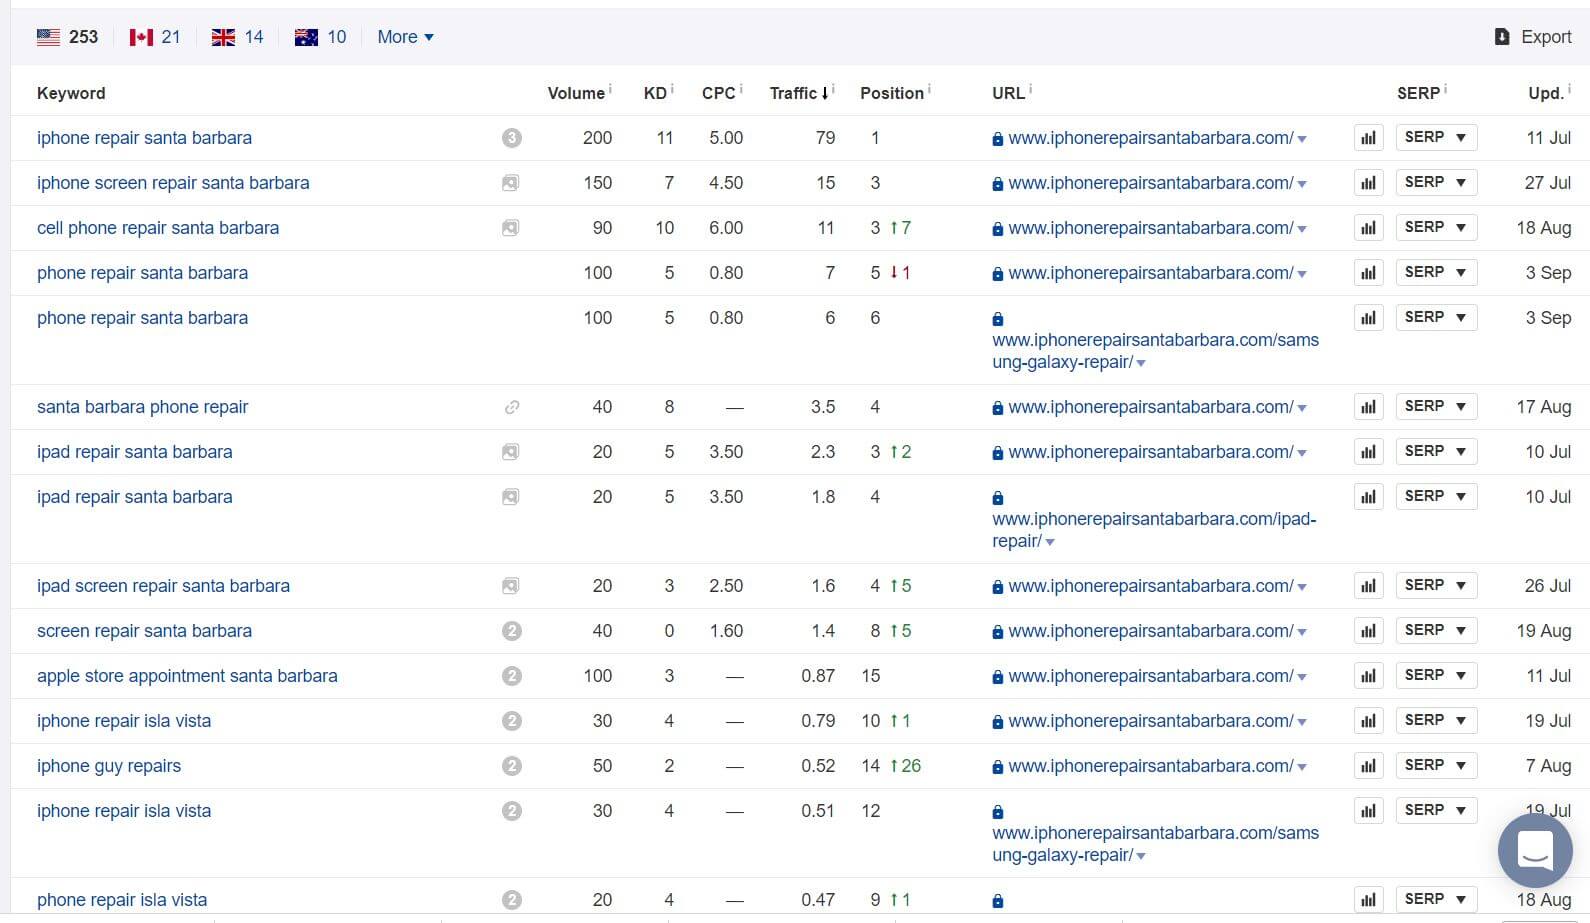
Task: Sort by the Volume column header
Action: 576,93
